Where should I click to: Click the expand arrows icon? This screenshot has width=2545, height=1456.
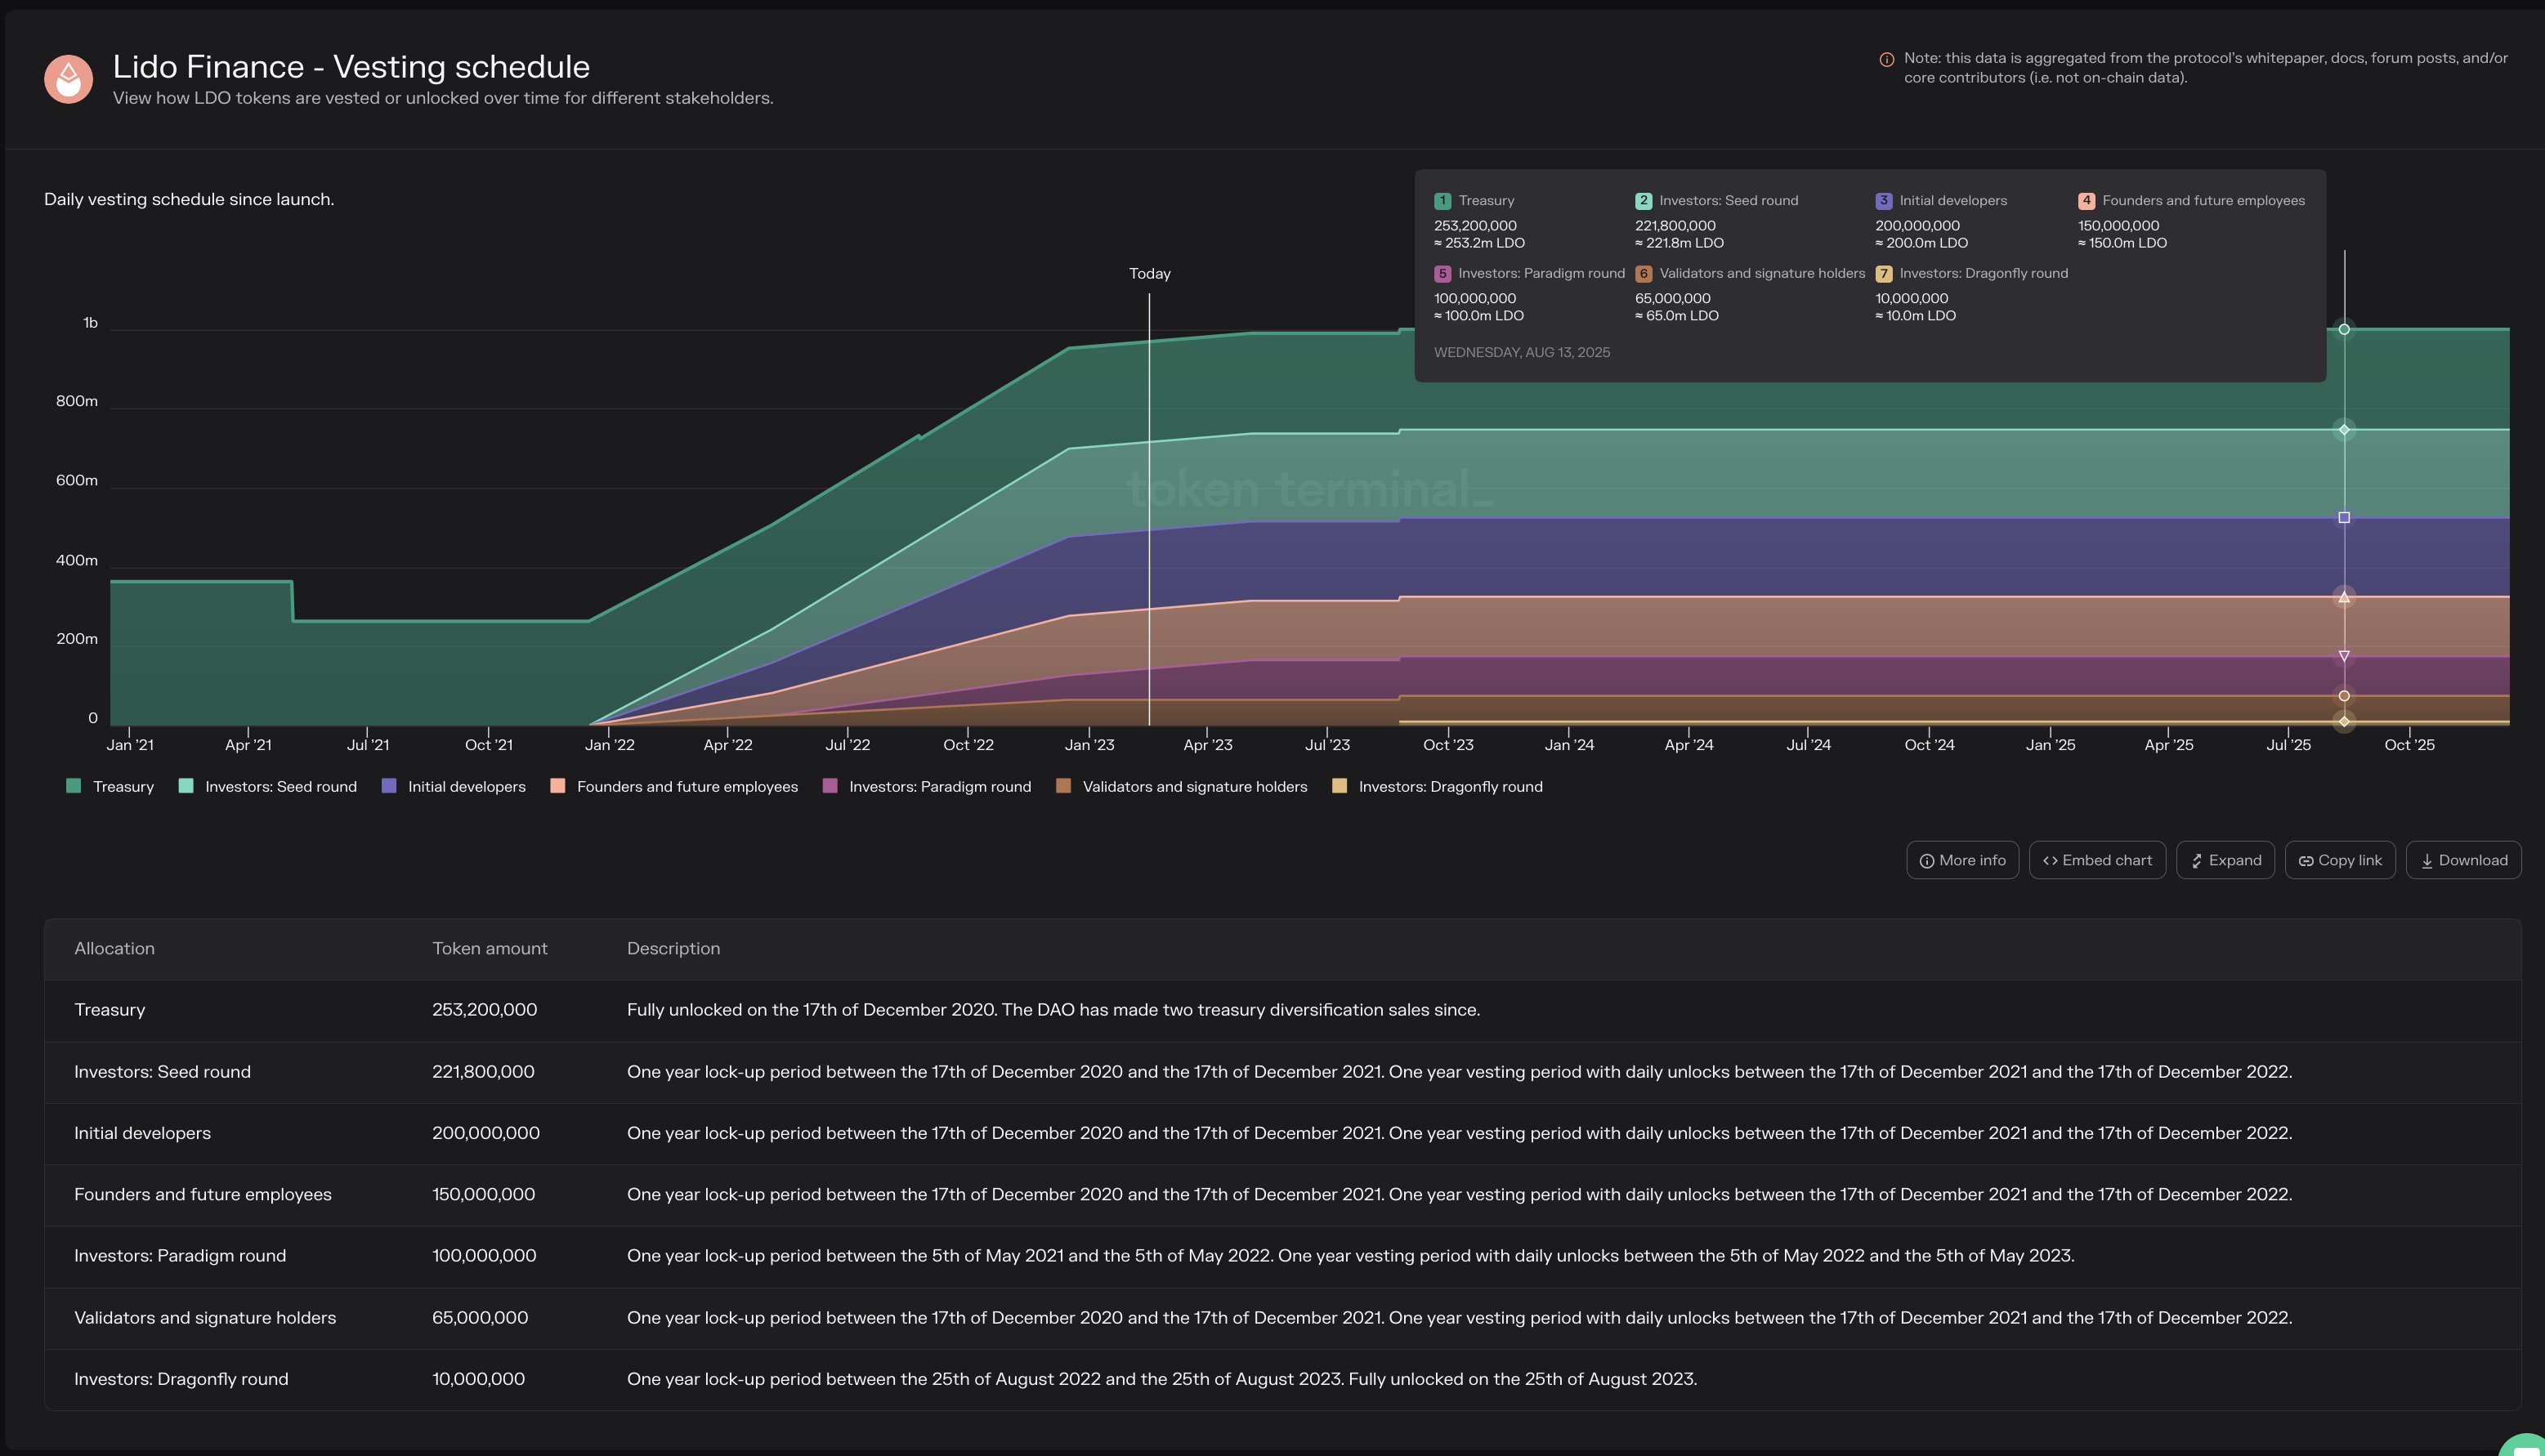2196,860
